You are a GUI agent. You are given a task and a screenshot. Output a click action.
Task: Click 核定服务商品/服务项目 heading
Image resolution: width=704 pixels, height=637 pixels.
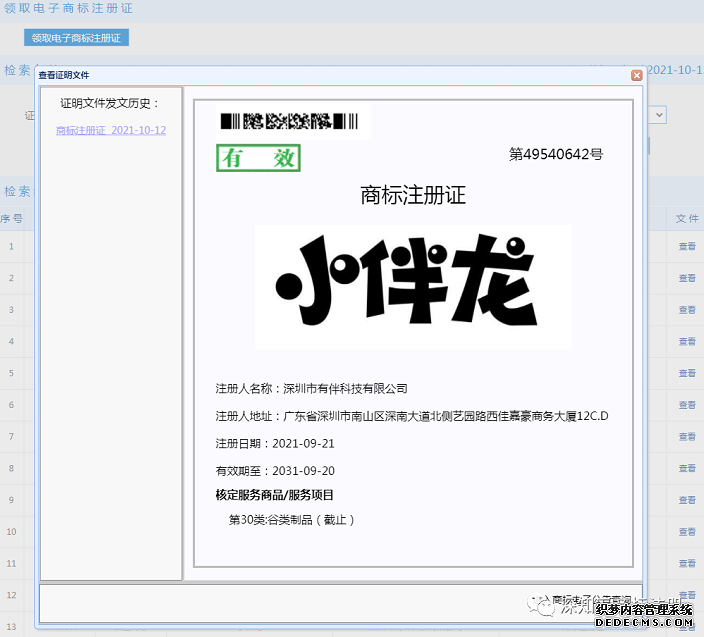pos(274,495)
